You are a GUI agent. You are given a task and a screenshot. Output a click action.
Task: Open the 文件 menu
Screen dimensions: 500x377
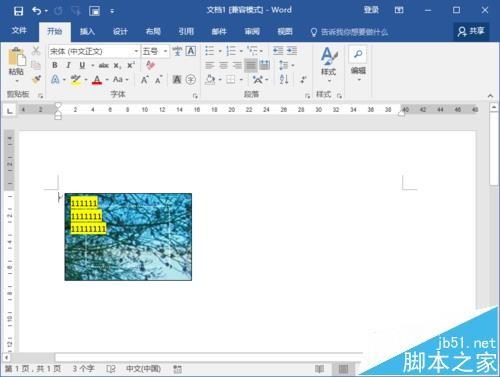pos(19,31)
